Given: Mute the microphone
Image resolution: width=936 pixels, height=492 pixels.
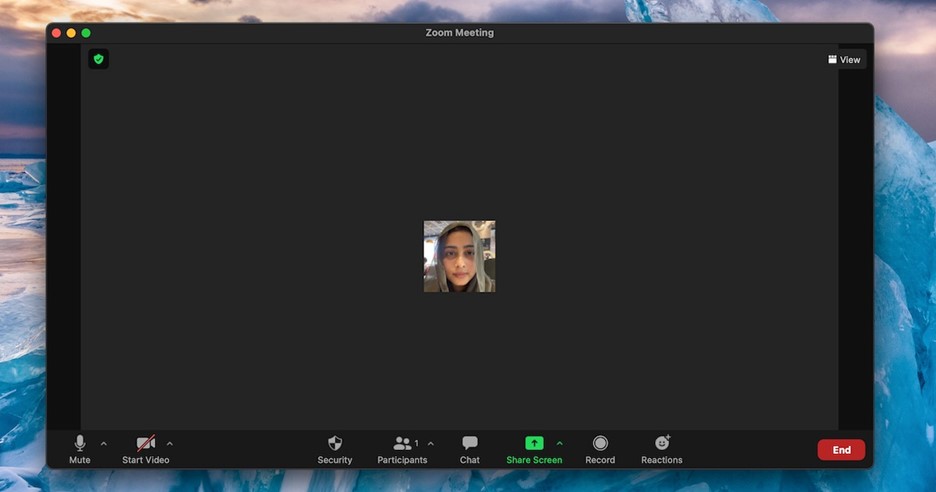Looking at the screenshot, I should (79, 450).
